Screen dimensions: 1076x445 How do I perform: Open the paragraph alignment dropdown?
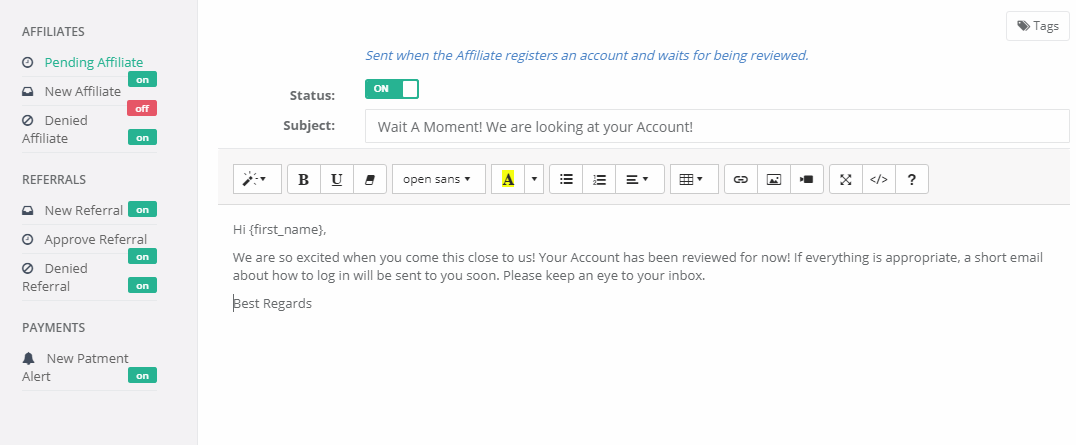click(x=640, y=179)
